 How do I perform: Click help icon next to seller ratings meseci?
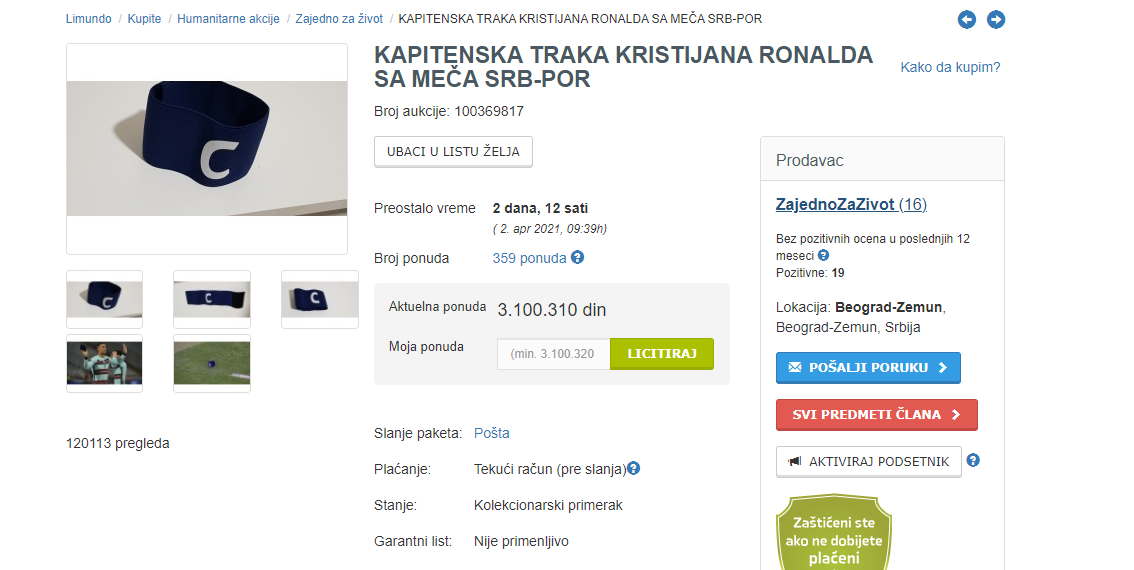tap(823, 255)
